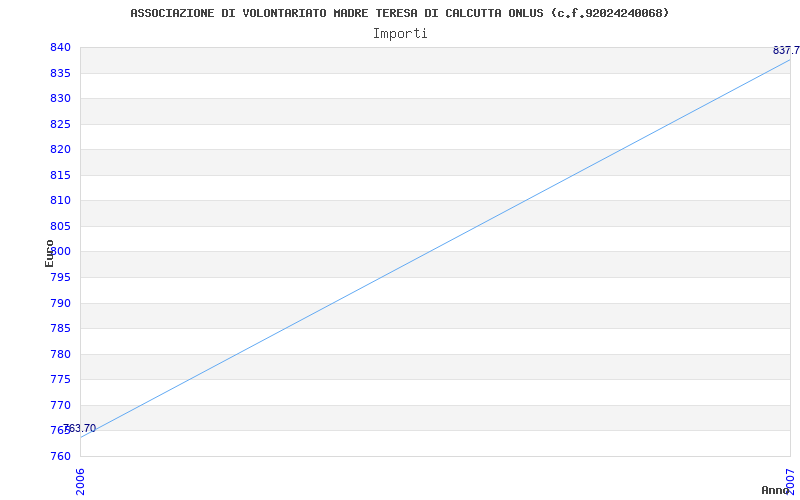Click the 2006 x-axis year label

[81, 482]
